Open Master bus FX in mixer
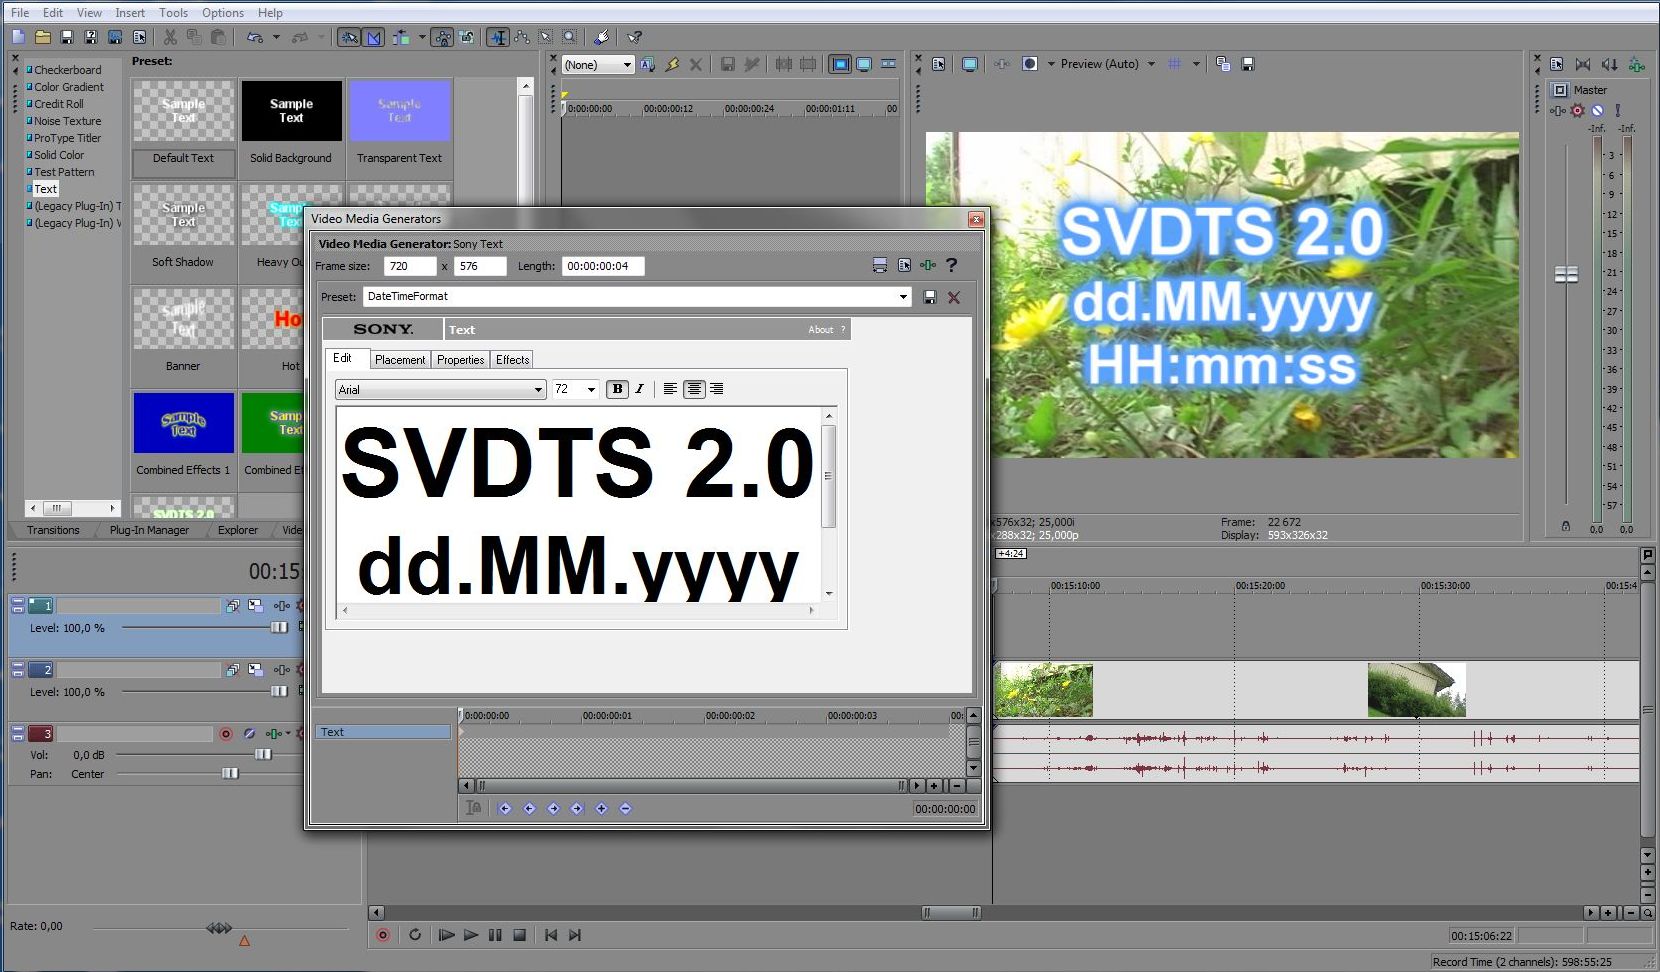The image size is (1660, 972). 1558,111
